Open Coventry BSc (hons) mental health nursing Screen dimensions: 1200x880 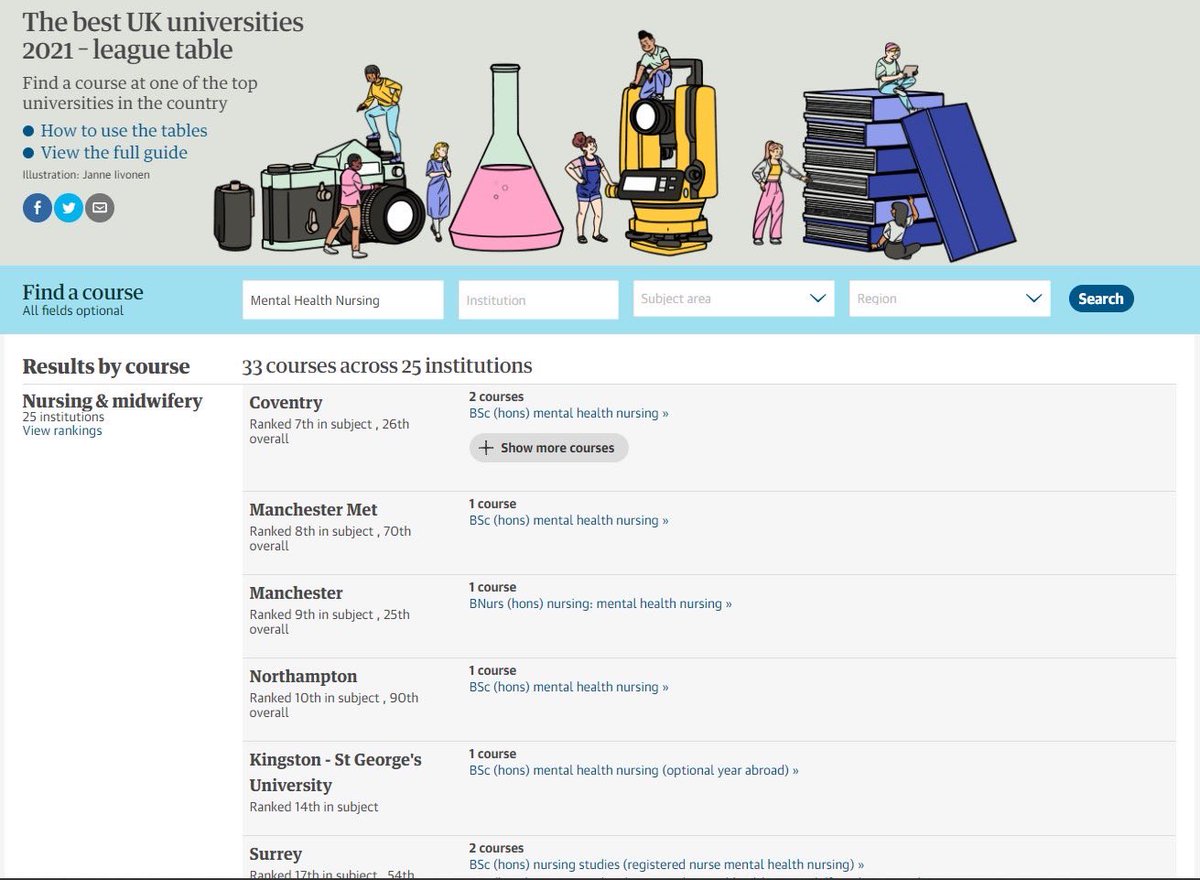(569, 413)
